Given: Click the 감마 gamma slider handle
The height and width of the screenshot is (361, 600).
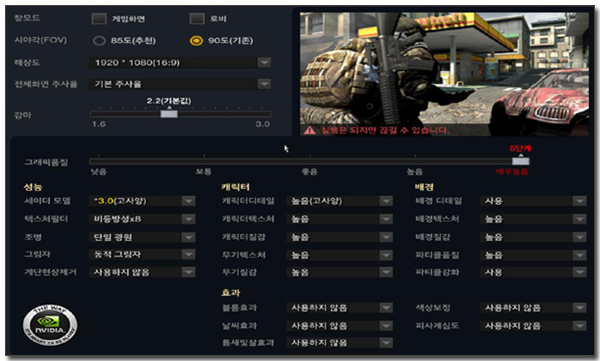Looking at the screenshot, I should coord(169,114).
